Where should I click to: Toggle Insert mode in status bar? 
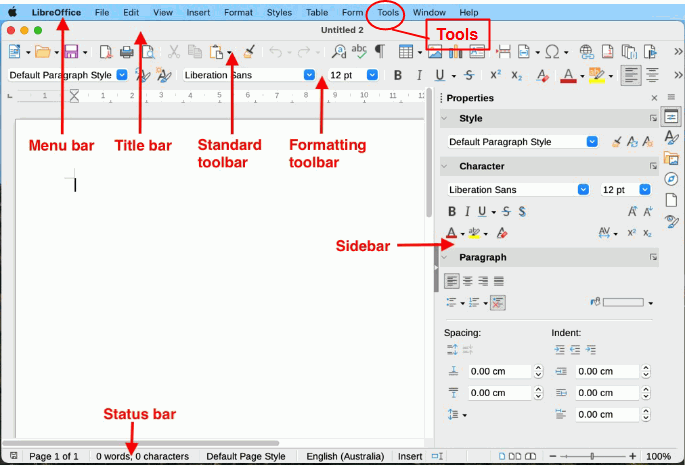point(410,456)
